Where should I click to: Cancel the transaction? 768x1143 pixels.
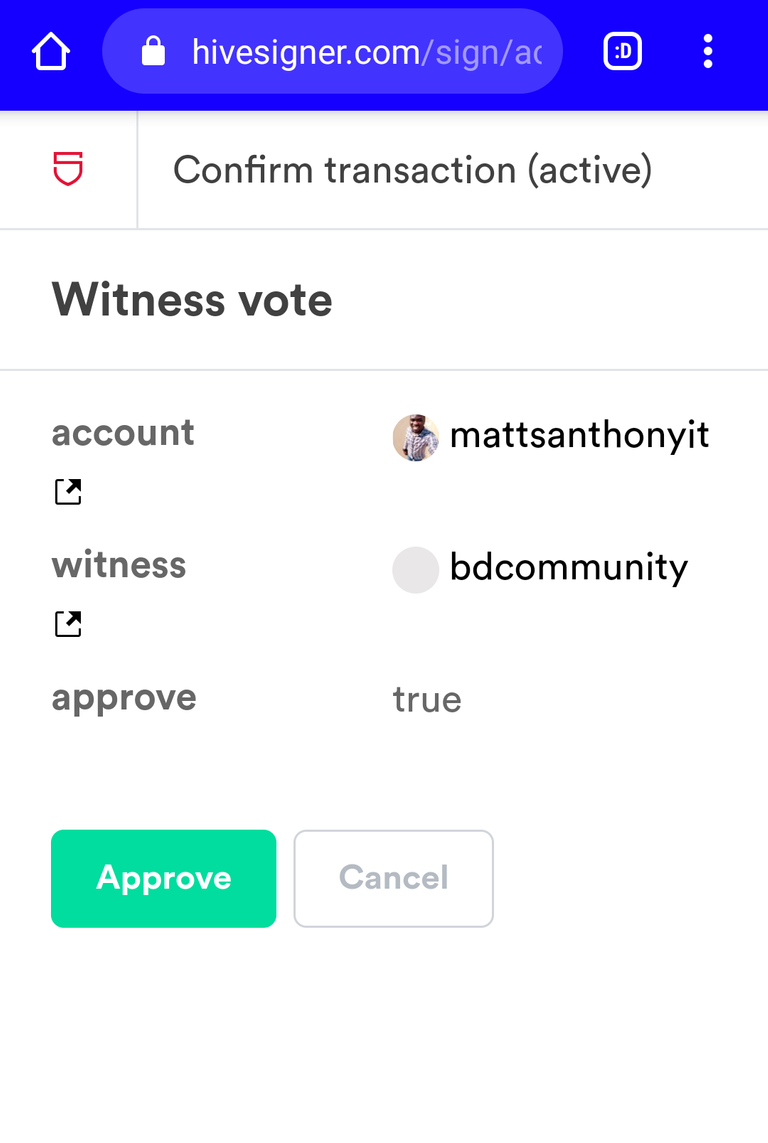click(393, 878)
